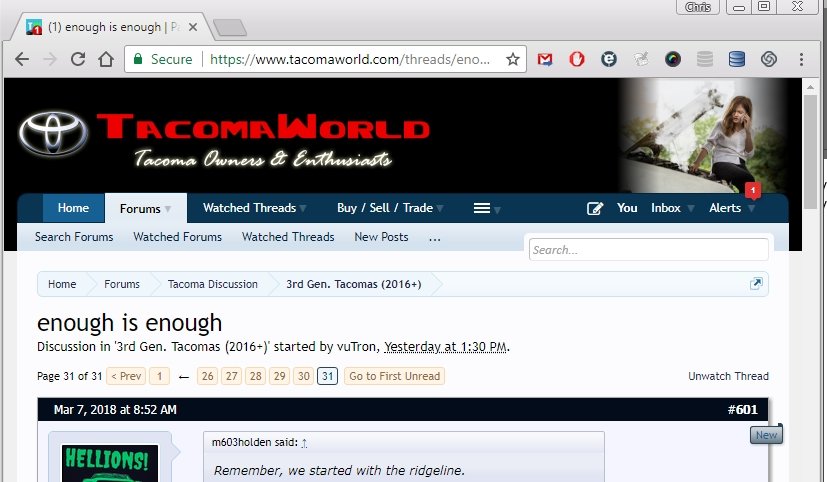The width and height of the screenshot is (827, 482).
Task: Click the New Posts link
Action: 381,237
